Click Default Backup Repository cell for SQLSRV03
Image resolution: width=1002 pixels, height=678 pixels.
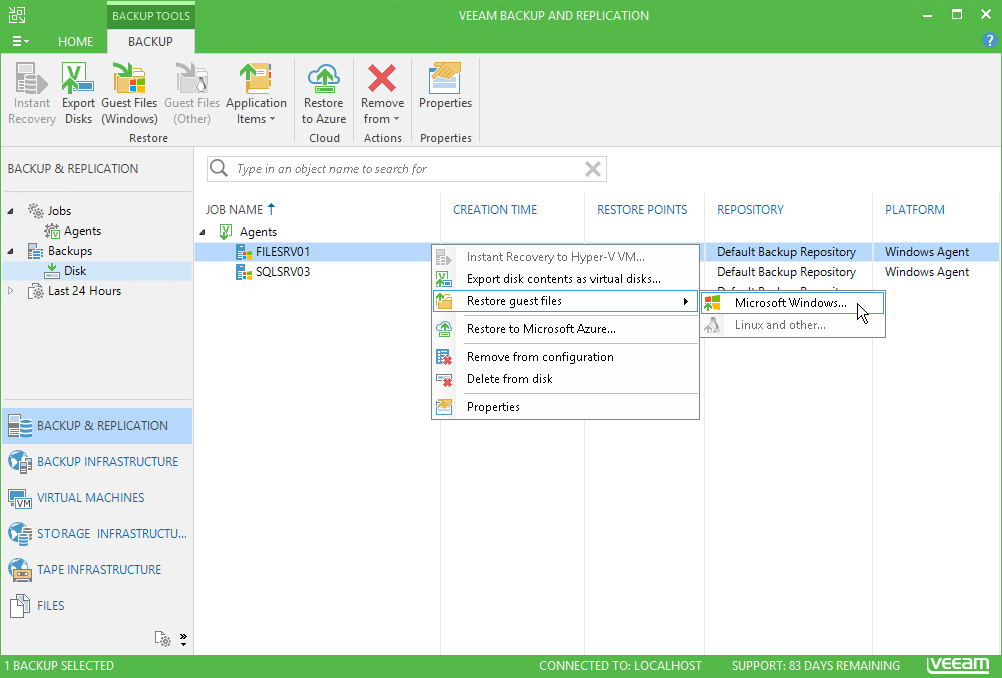(x=786, y=272)
